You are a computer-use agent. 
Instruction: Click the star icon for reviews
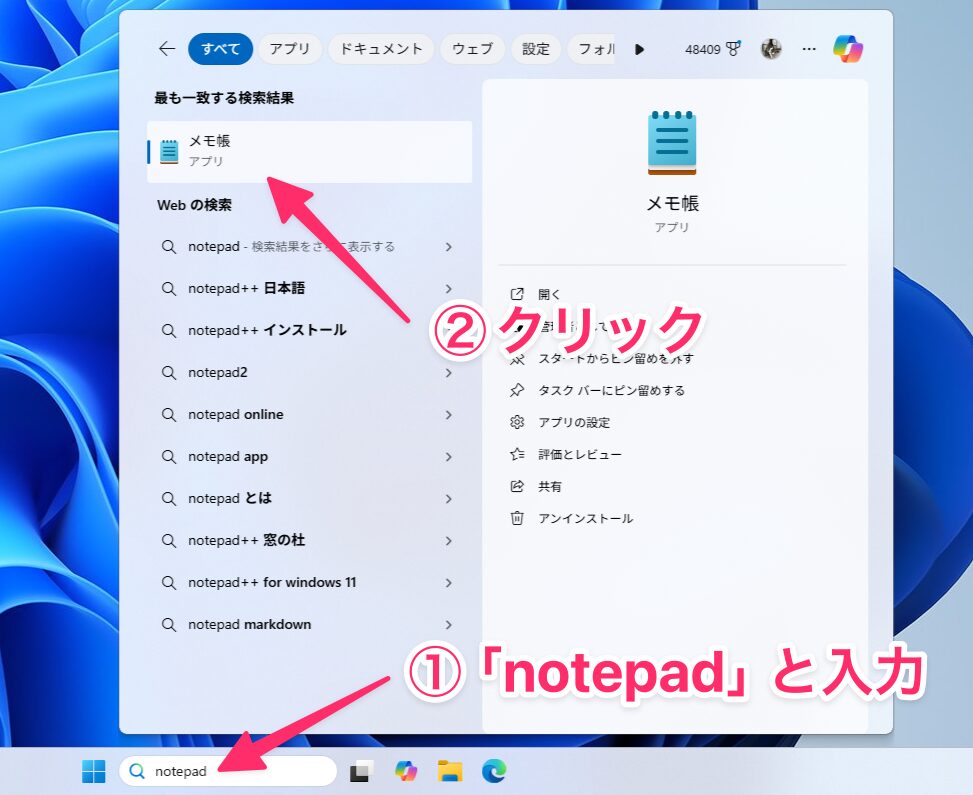coord(517,454)
